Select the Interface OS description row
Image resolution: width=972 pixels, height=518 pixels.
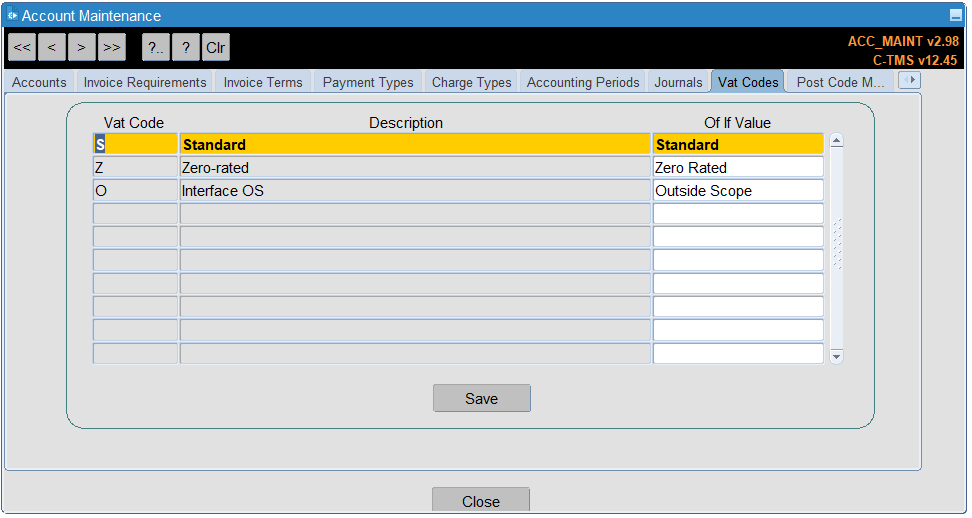pos(415,191)
